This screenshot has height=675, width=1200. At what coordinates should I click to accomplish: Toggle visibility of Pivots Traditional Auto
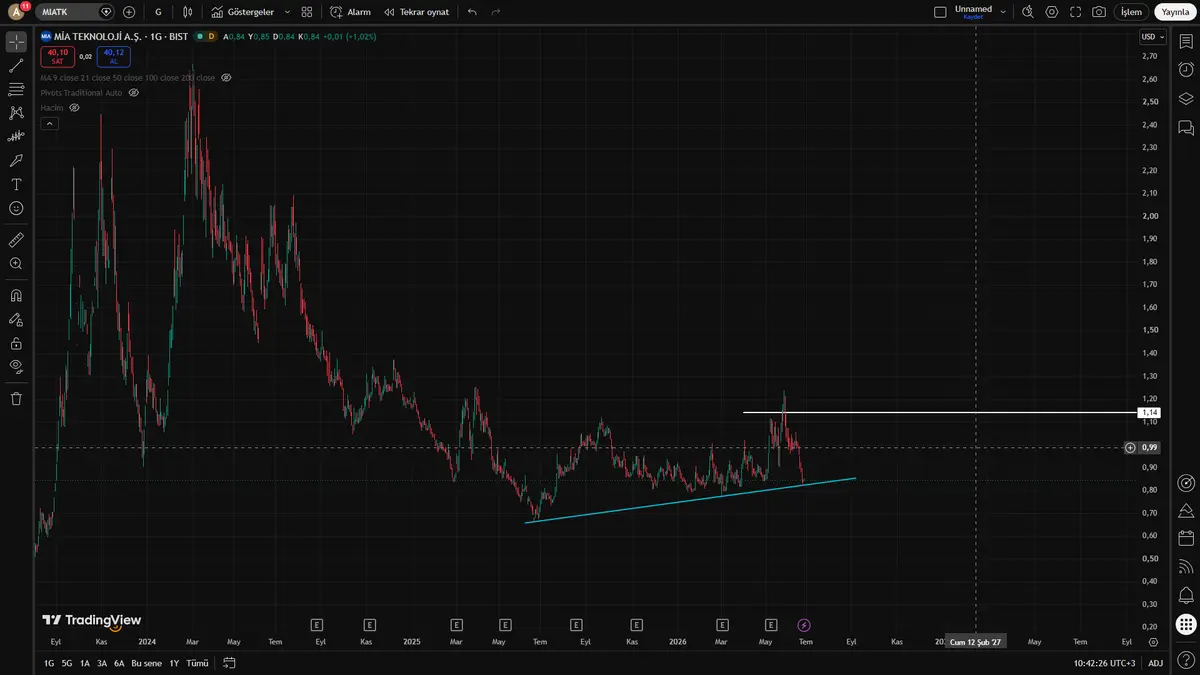click(x=133, y=92)
